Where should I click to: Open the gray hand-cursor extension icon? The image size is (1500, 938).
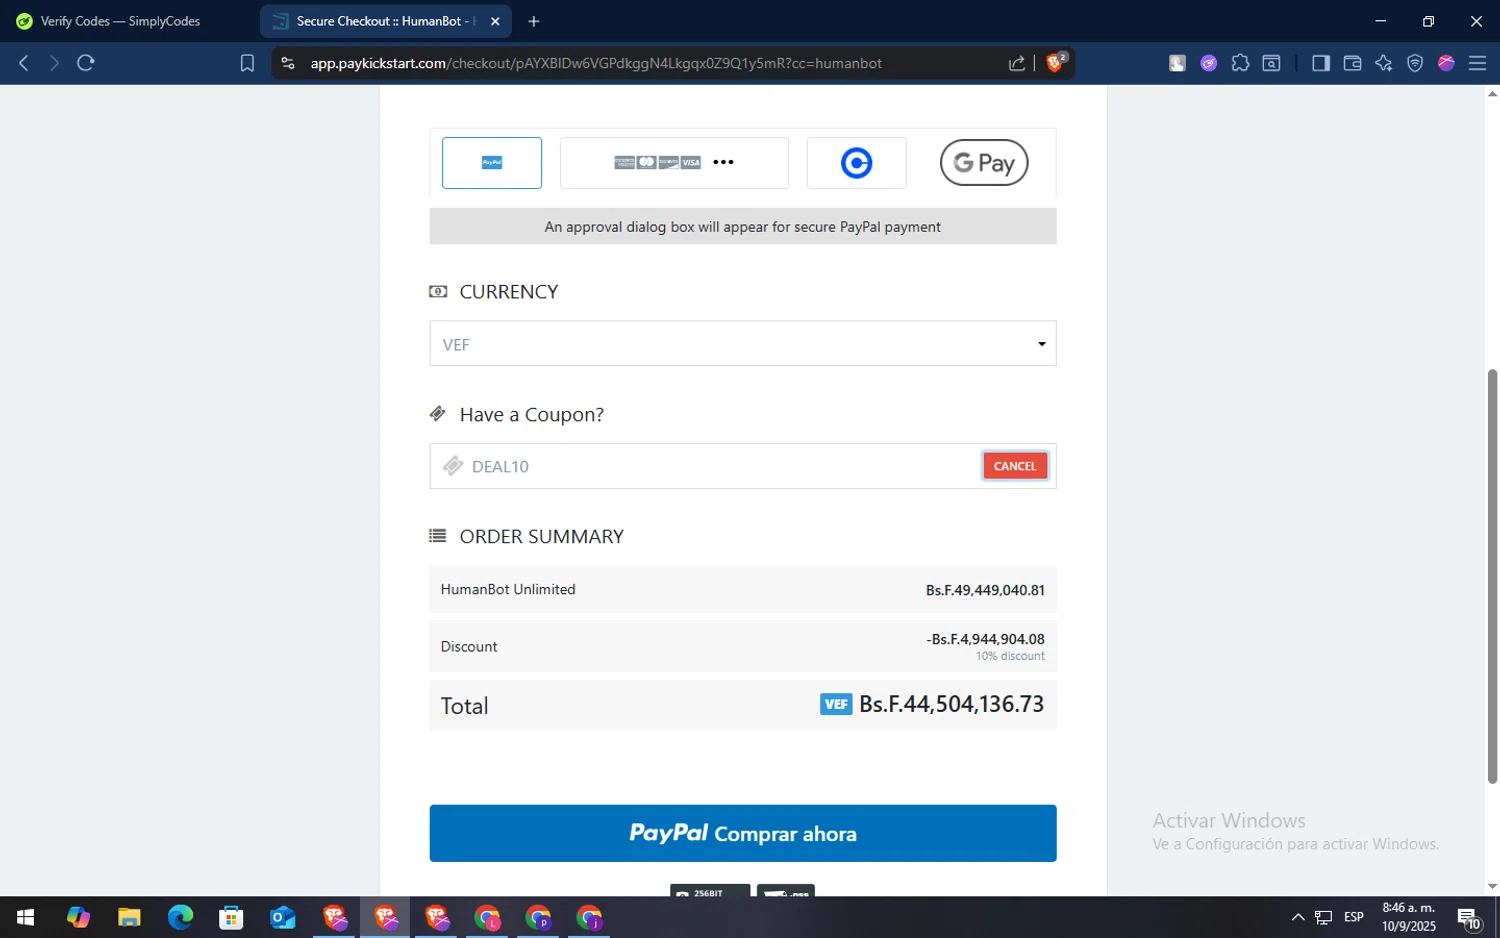(1177, 63)
